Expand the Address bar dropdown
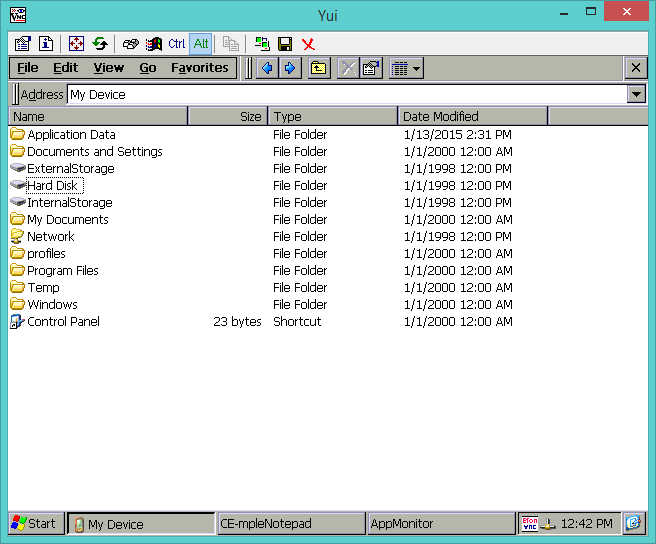 [x=636, y=94]
